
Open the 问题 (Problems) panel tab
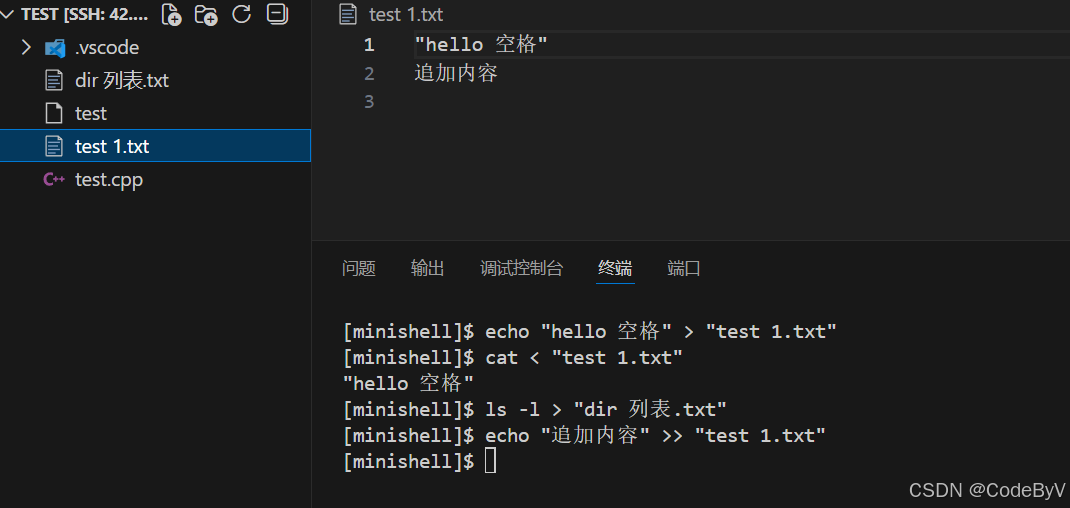click(359, 268)
